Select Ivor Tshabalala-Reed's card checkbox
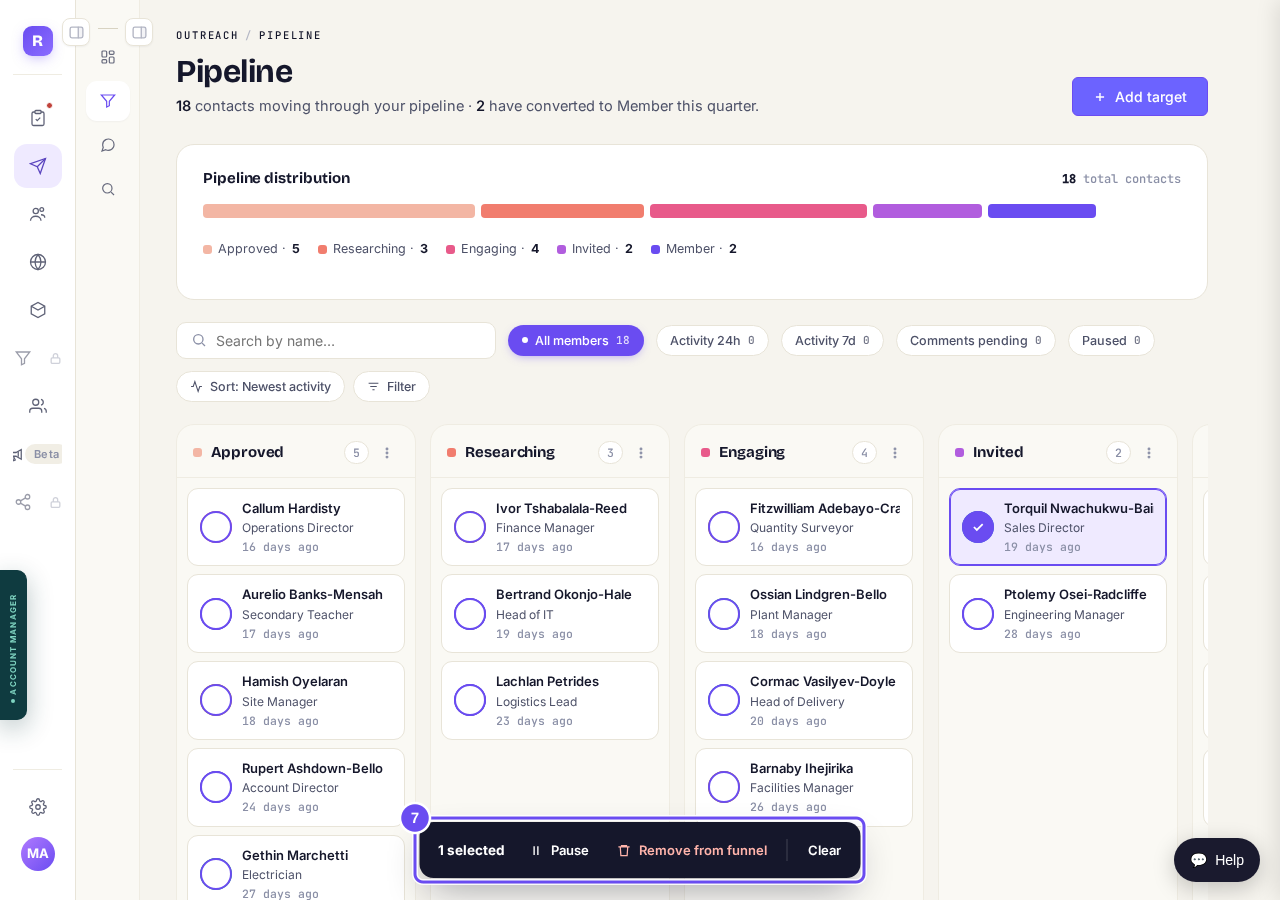 (x=470, y=527)
